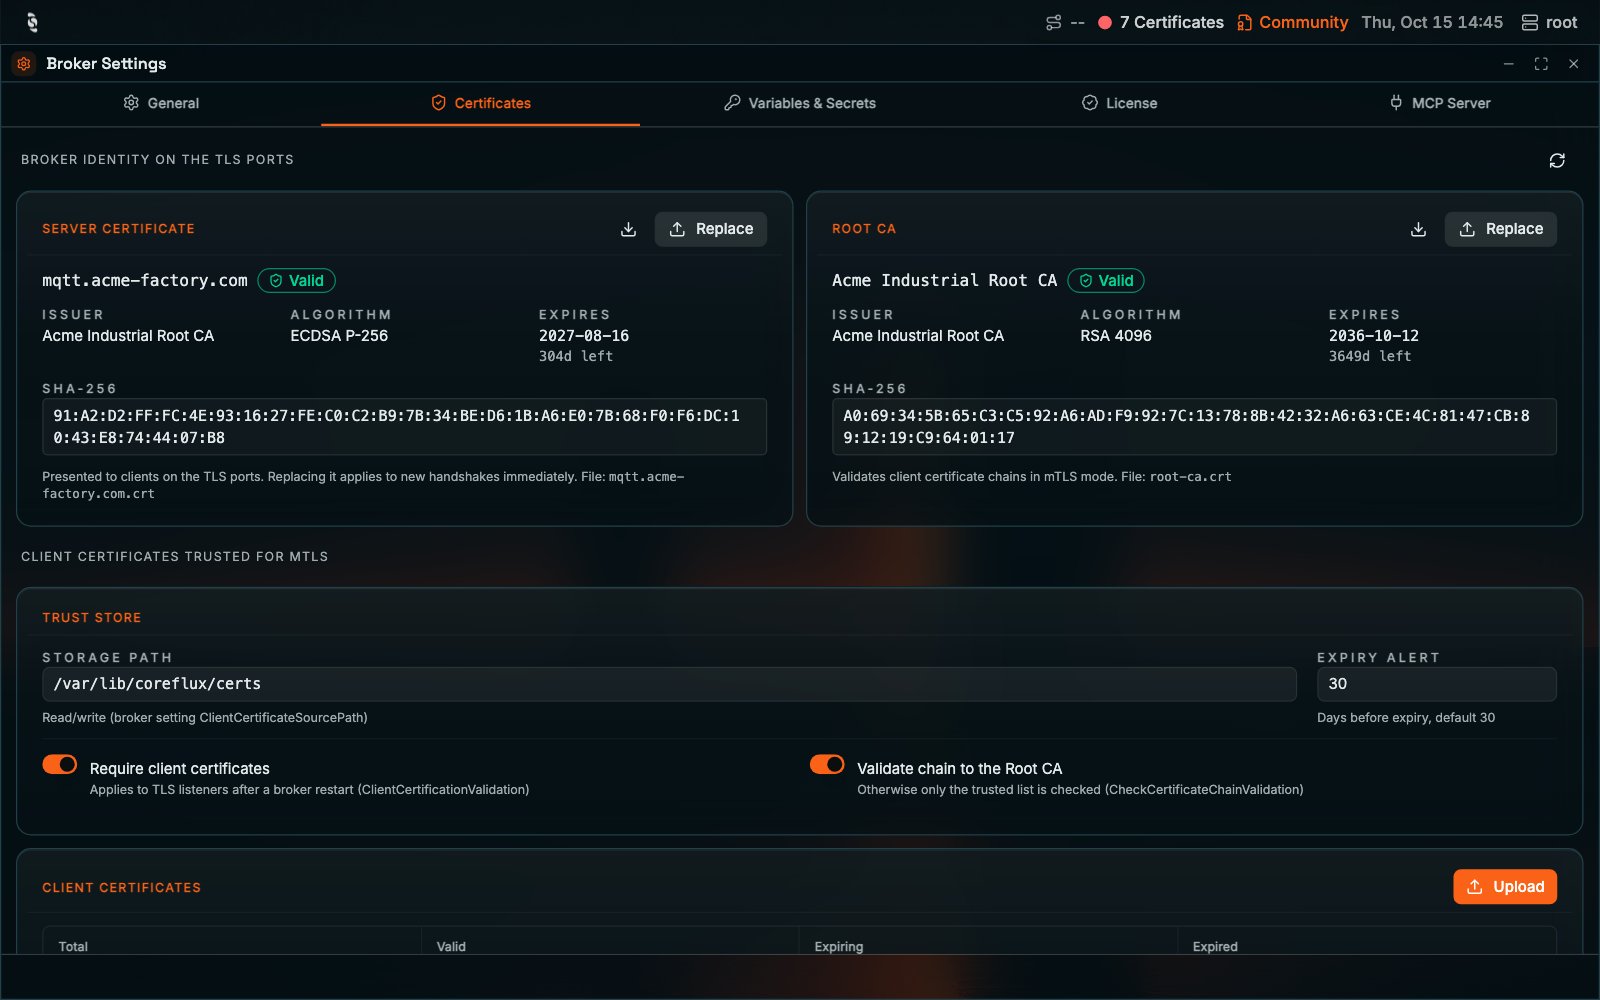Download the server certificate

(628, 229)
